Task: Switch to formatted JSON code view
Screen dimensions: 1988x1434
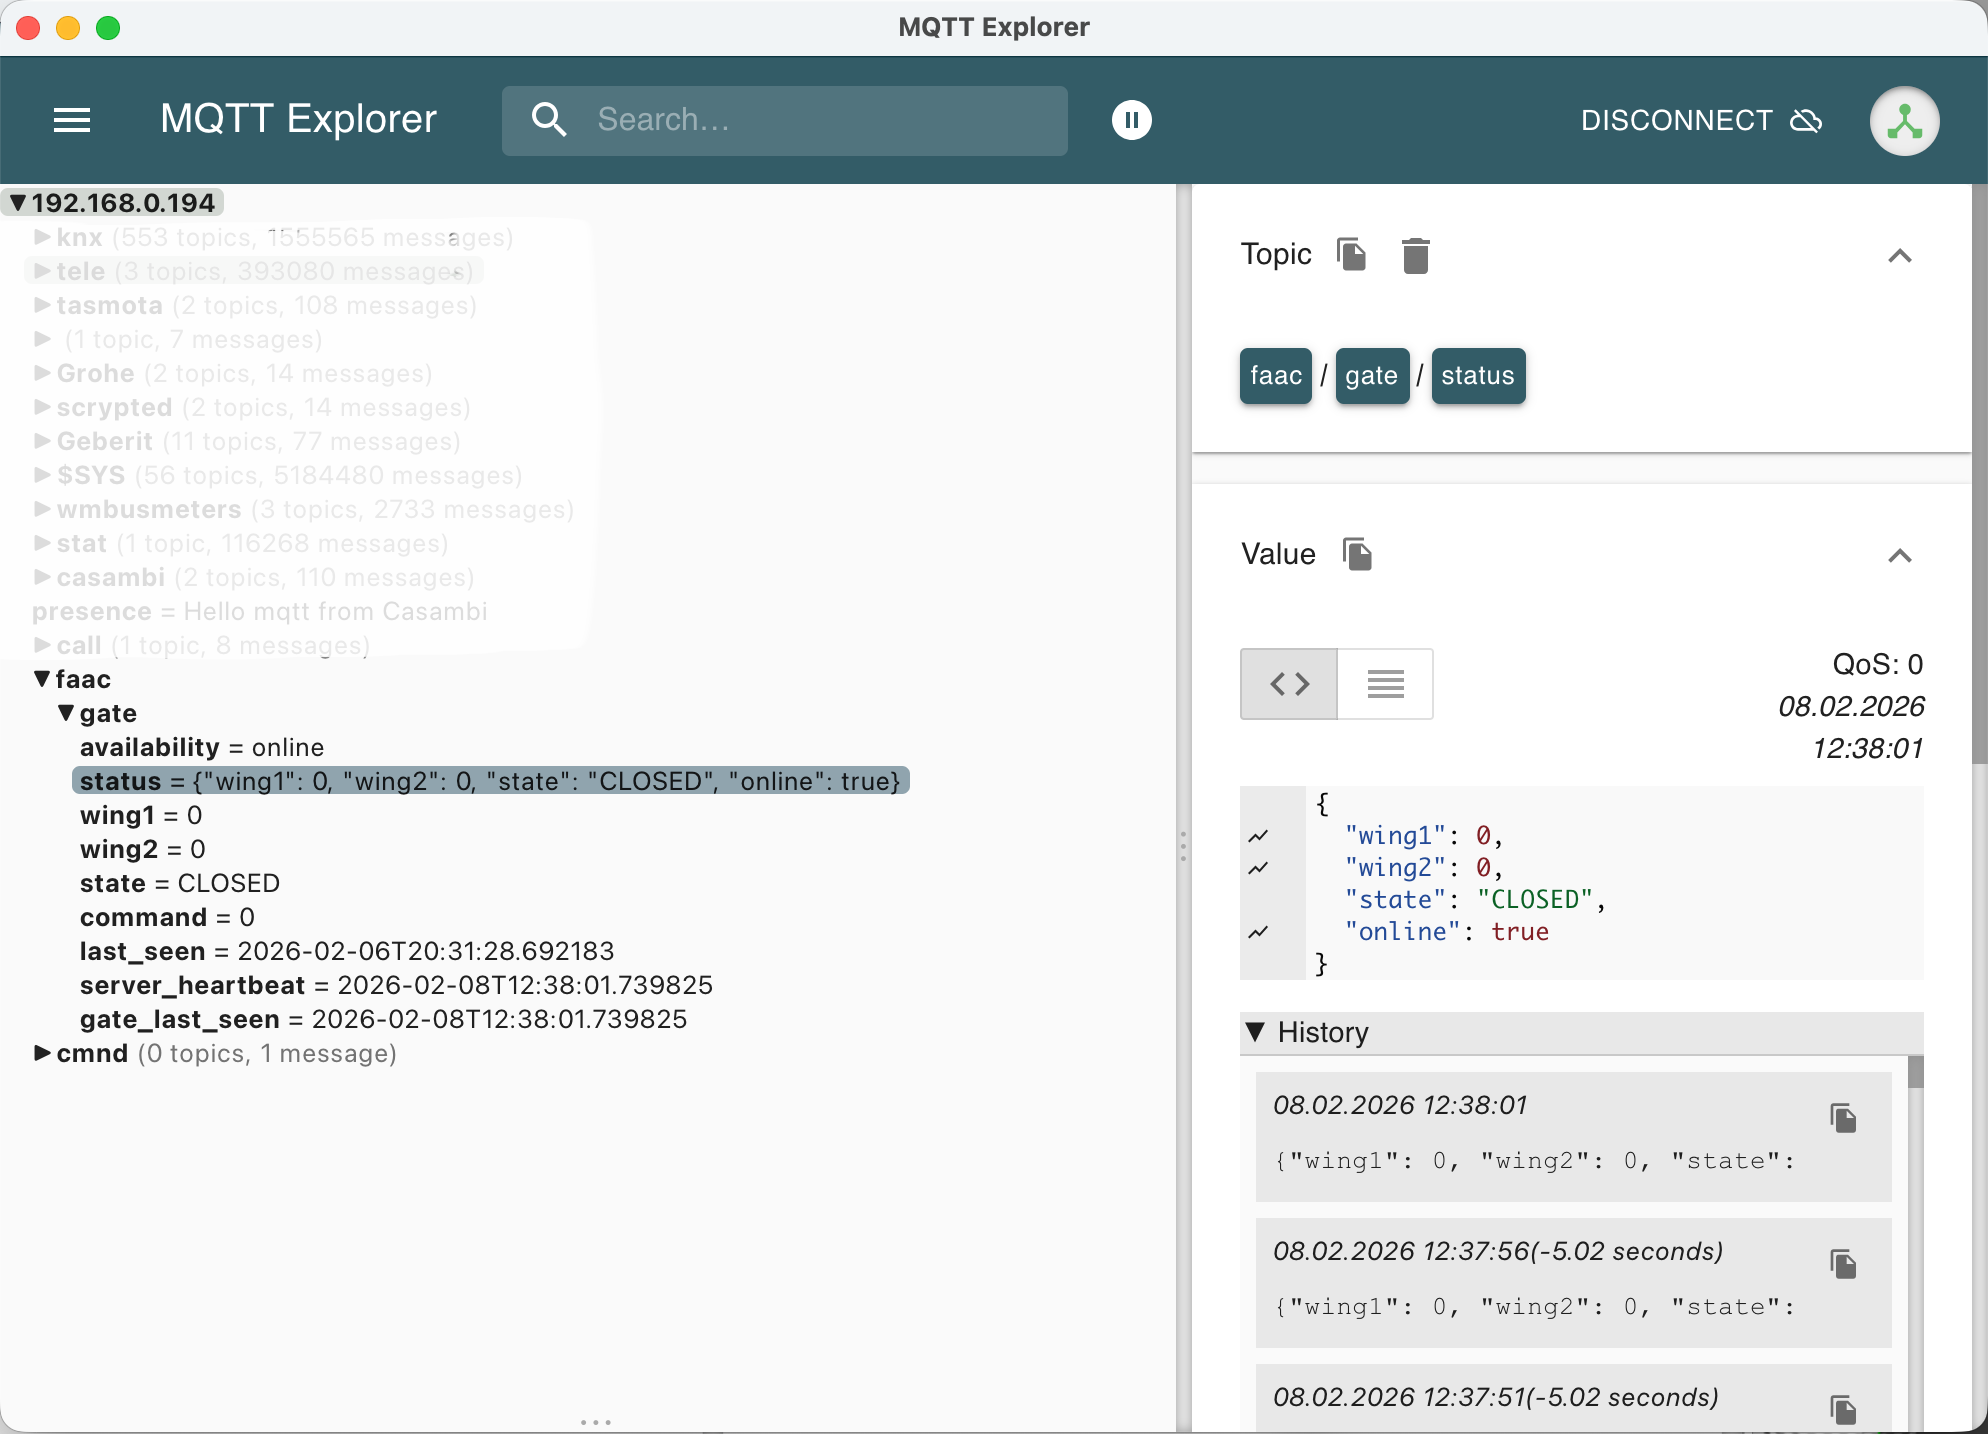Action: (1288, 684)
